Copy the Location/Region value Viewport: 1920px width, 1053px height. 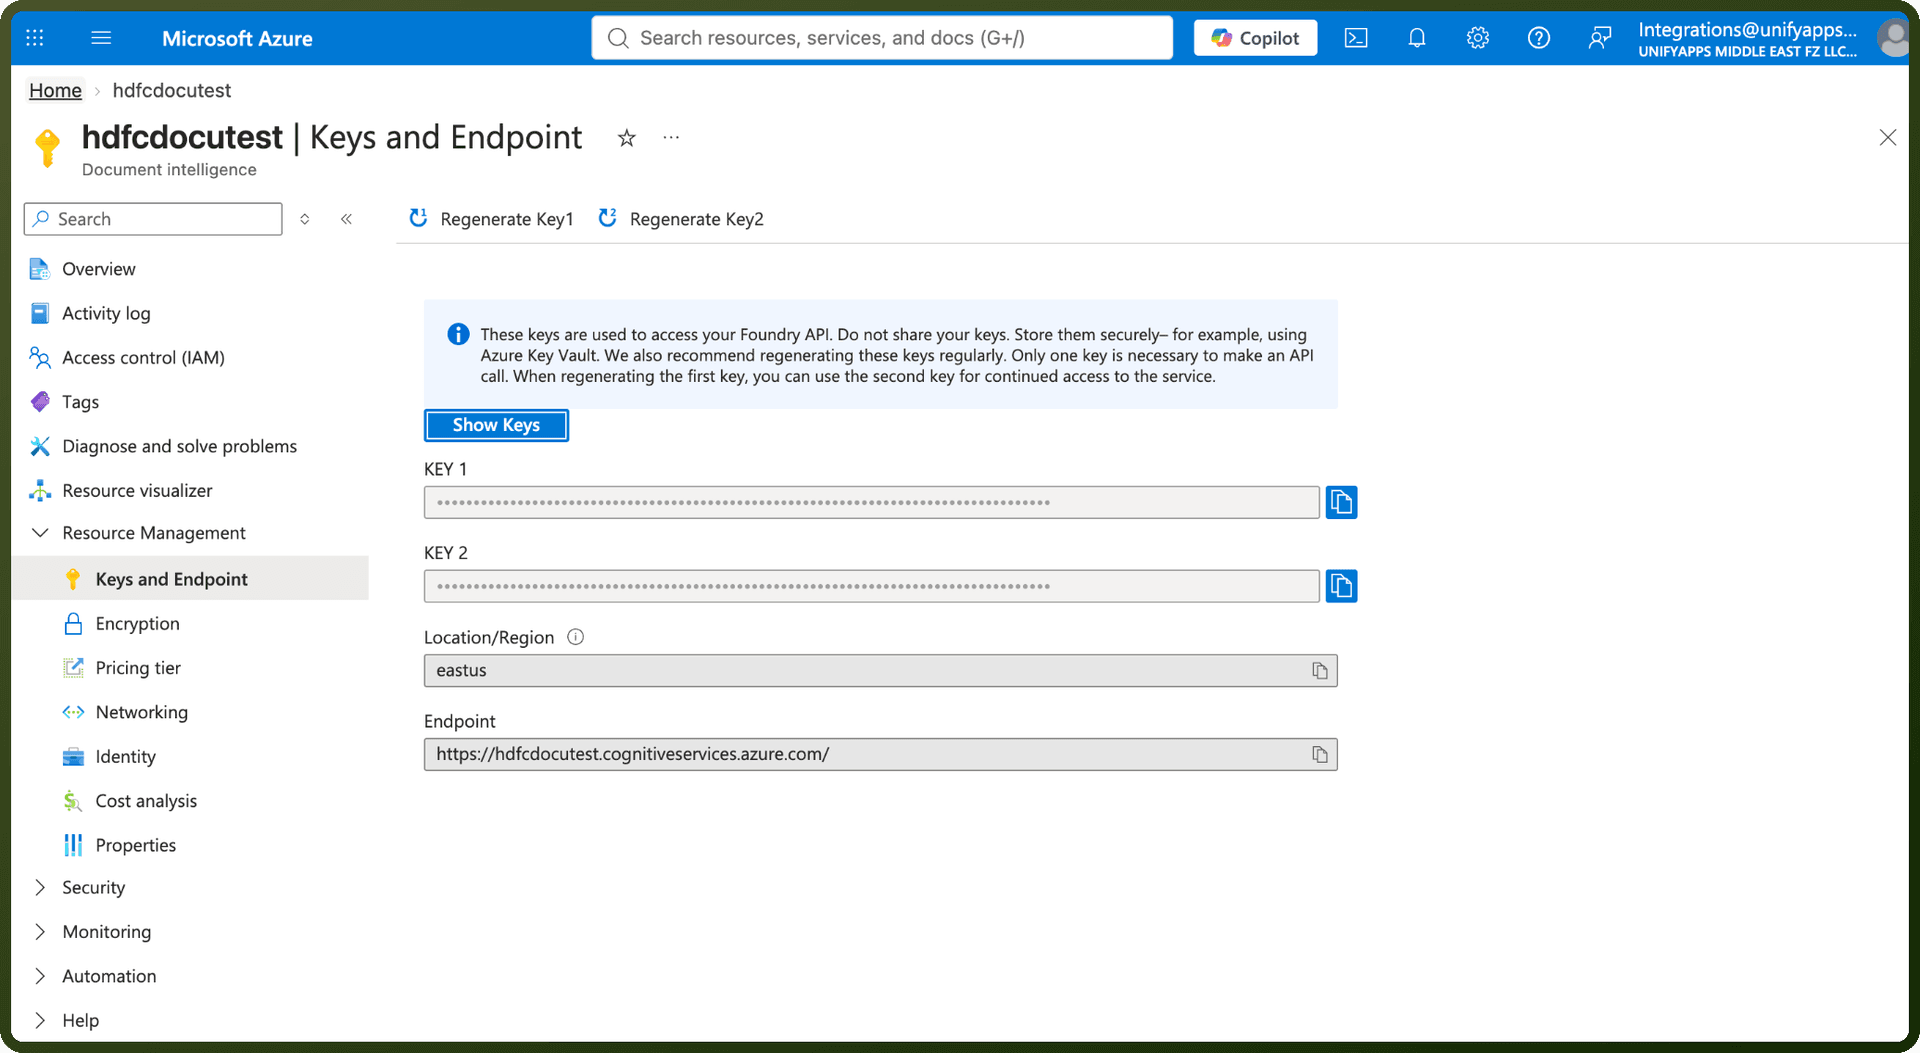click(1320, 671)
